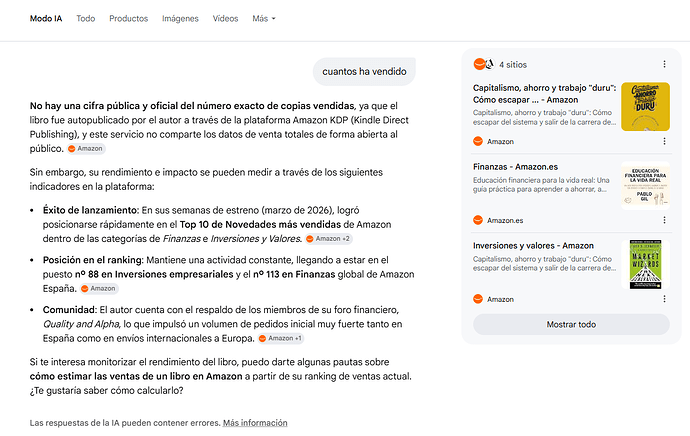Click the '4 sitios' label

pyautogui.click(x=513, y=65)
